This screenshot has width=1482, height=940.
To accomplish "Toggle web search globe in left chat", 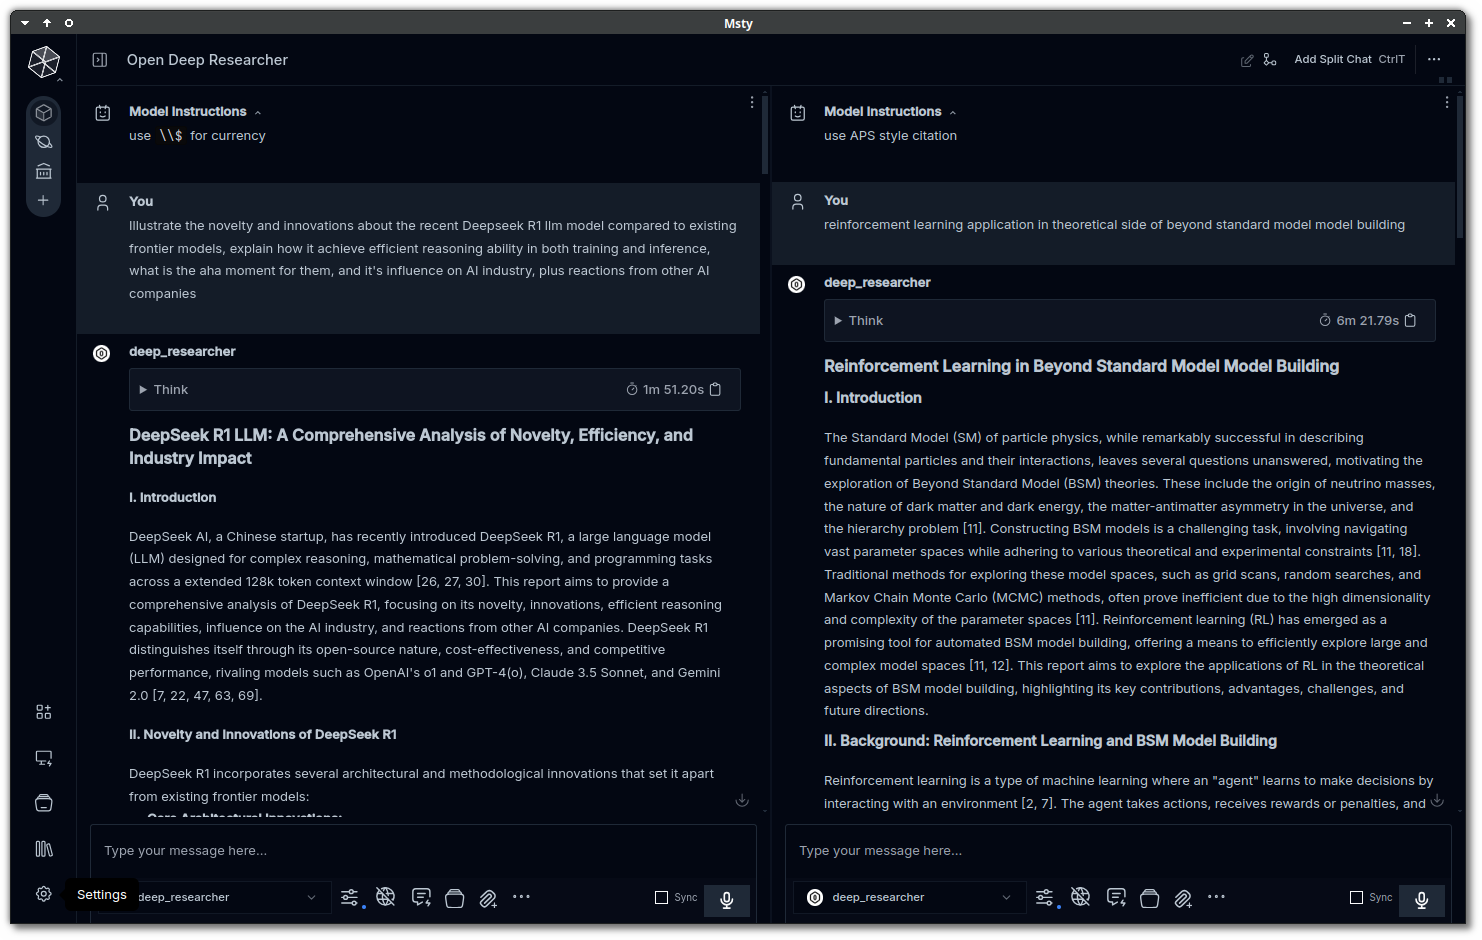I will pos(385,897).
